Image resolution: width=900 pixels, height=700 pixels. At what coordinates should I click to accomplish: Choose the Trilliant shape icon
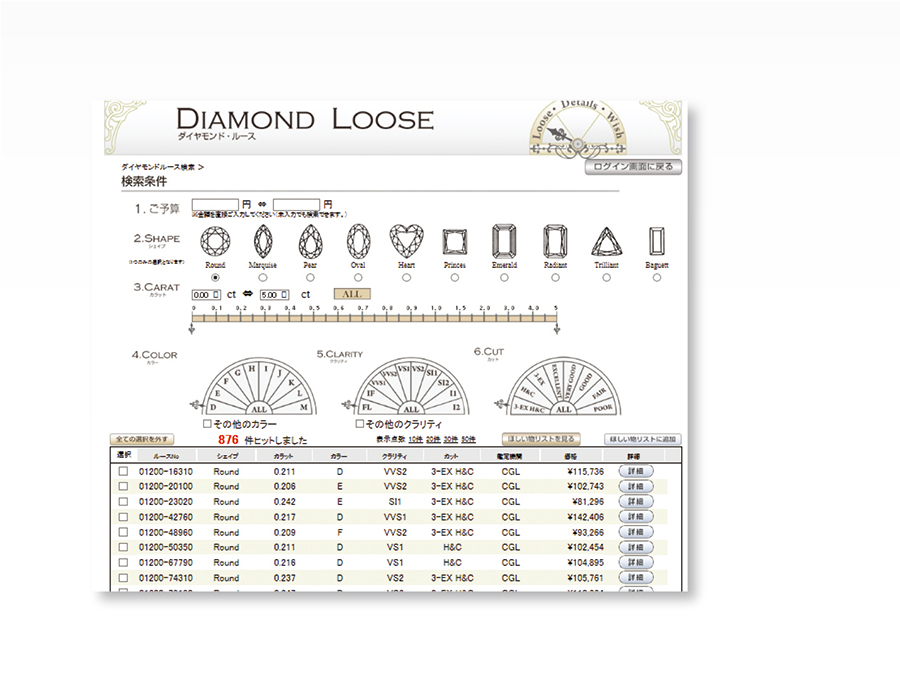click(605, 242)
